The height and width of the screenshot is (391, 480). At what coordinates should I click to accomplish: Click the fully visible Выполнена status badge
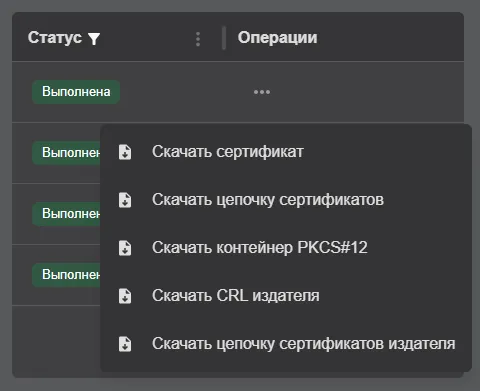[76, 92]
